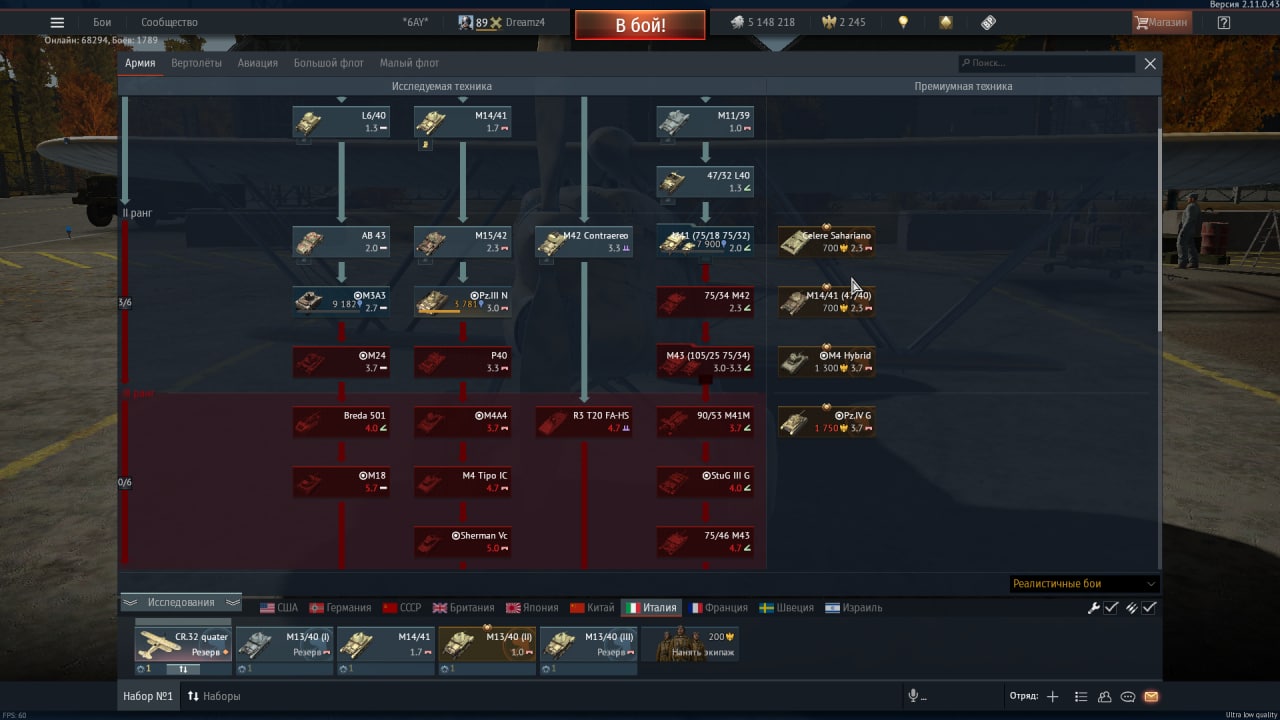Select the США nation
The width and height of the screenshot is (1280, 720).
pos(279,608)
